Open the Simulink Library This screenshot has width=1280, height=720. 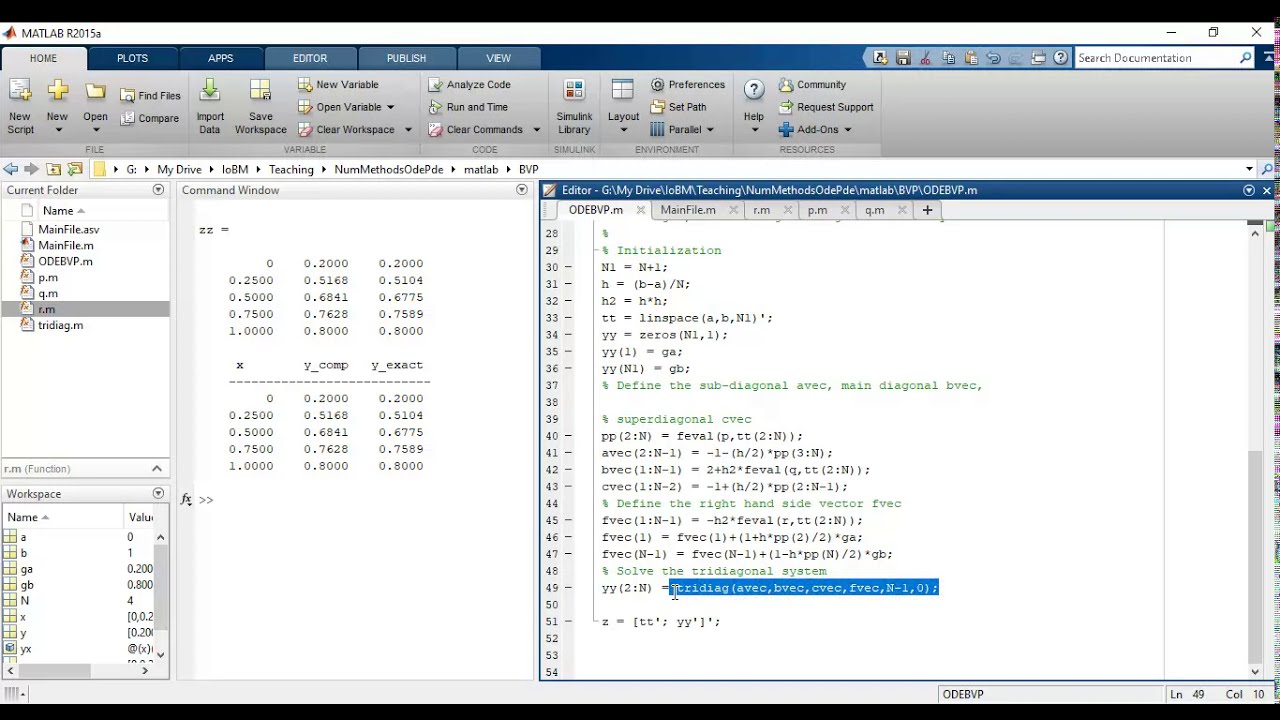574,107
